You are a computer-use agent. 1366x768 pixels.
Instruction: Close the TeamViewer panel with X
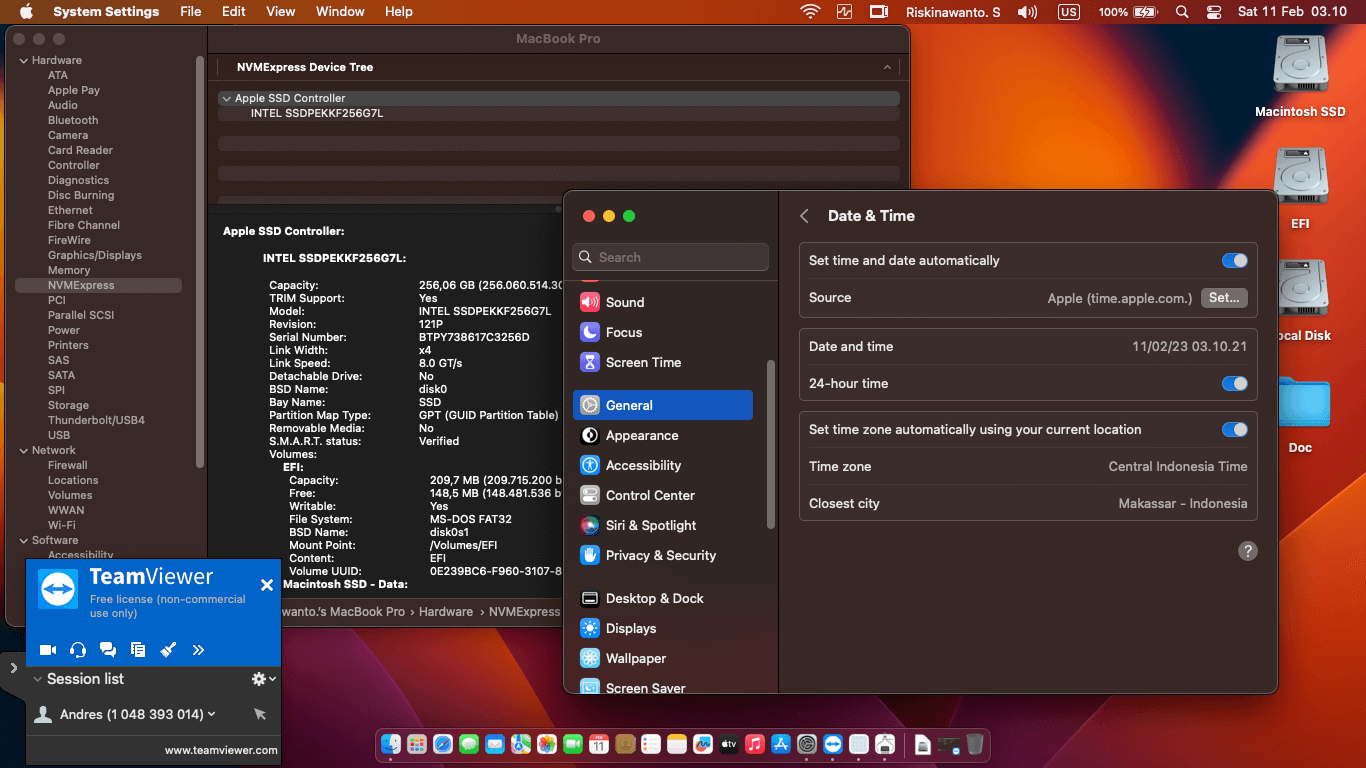click(266, 585)
